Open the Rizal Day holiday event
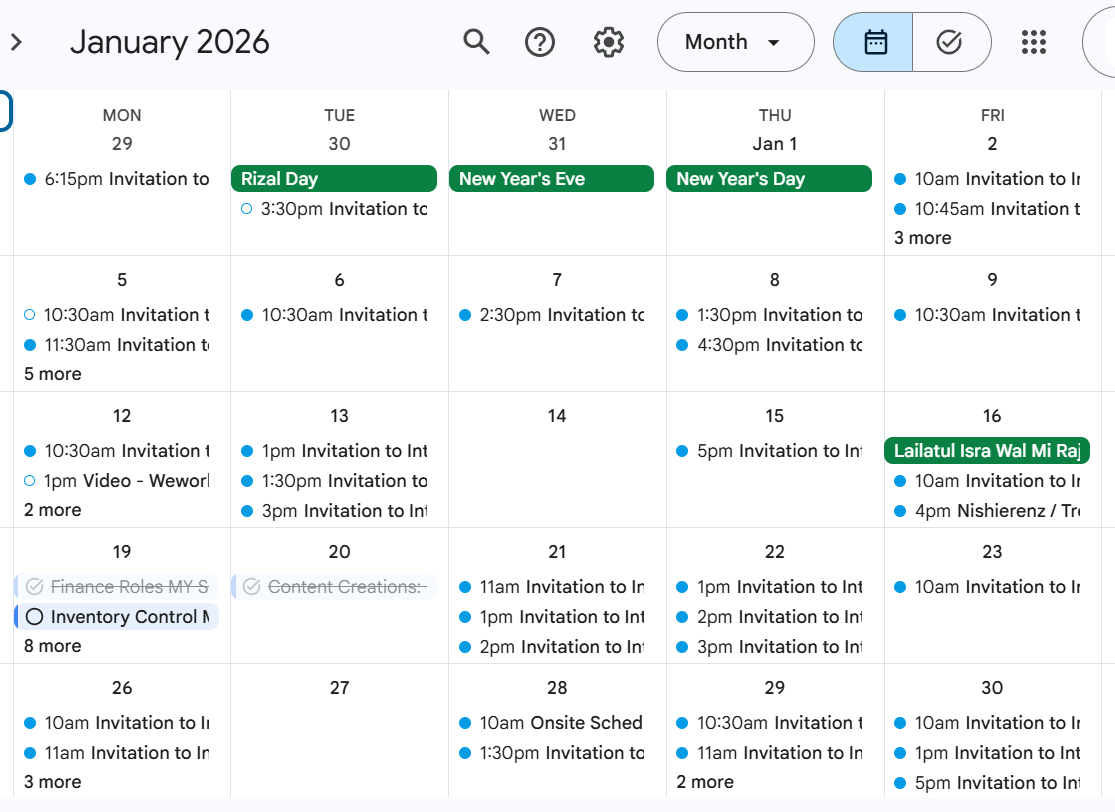1115x812 pixels. coord(333,179)
